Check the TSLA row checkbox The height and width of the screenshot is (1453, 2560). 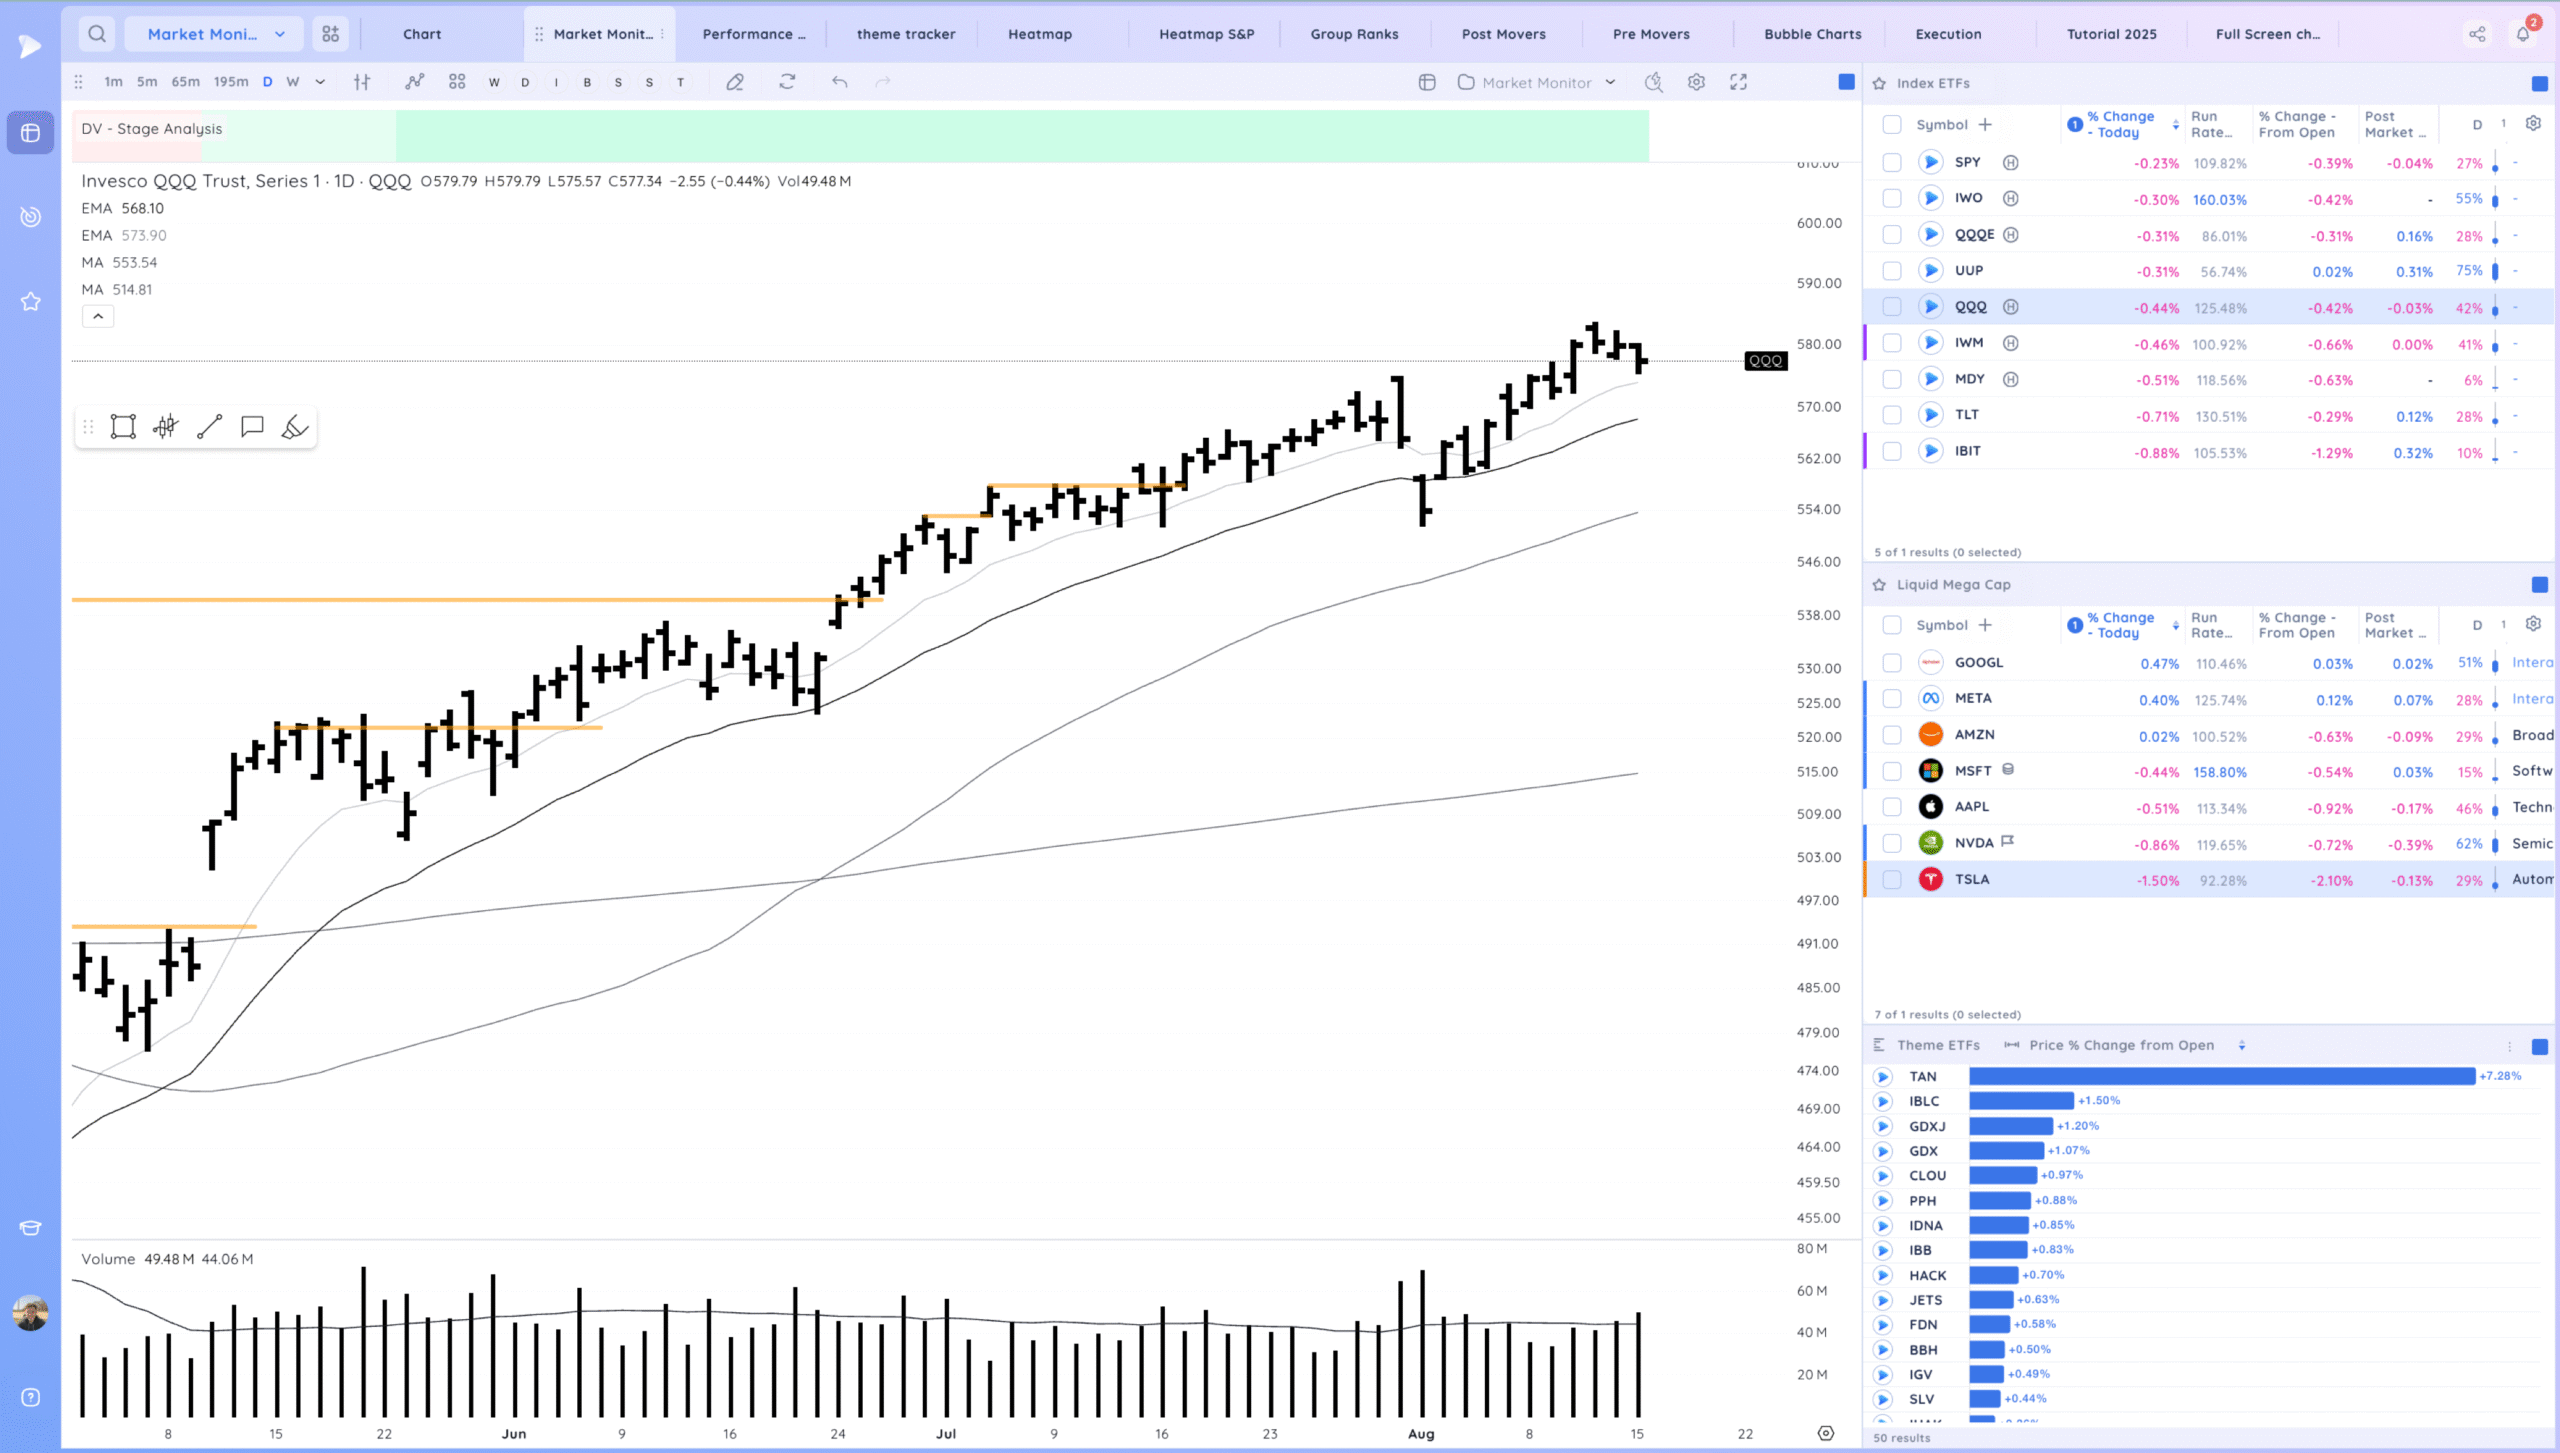pos(1891,880)
